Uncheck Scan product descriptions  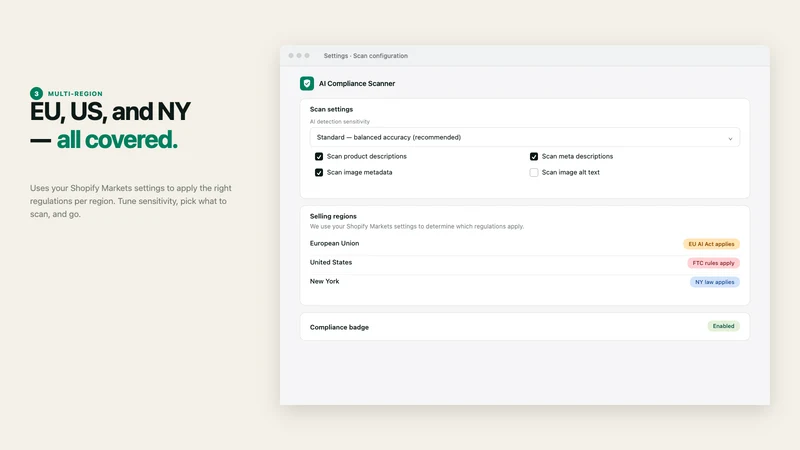pyautogui.click(x=319, y=157)
